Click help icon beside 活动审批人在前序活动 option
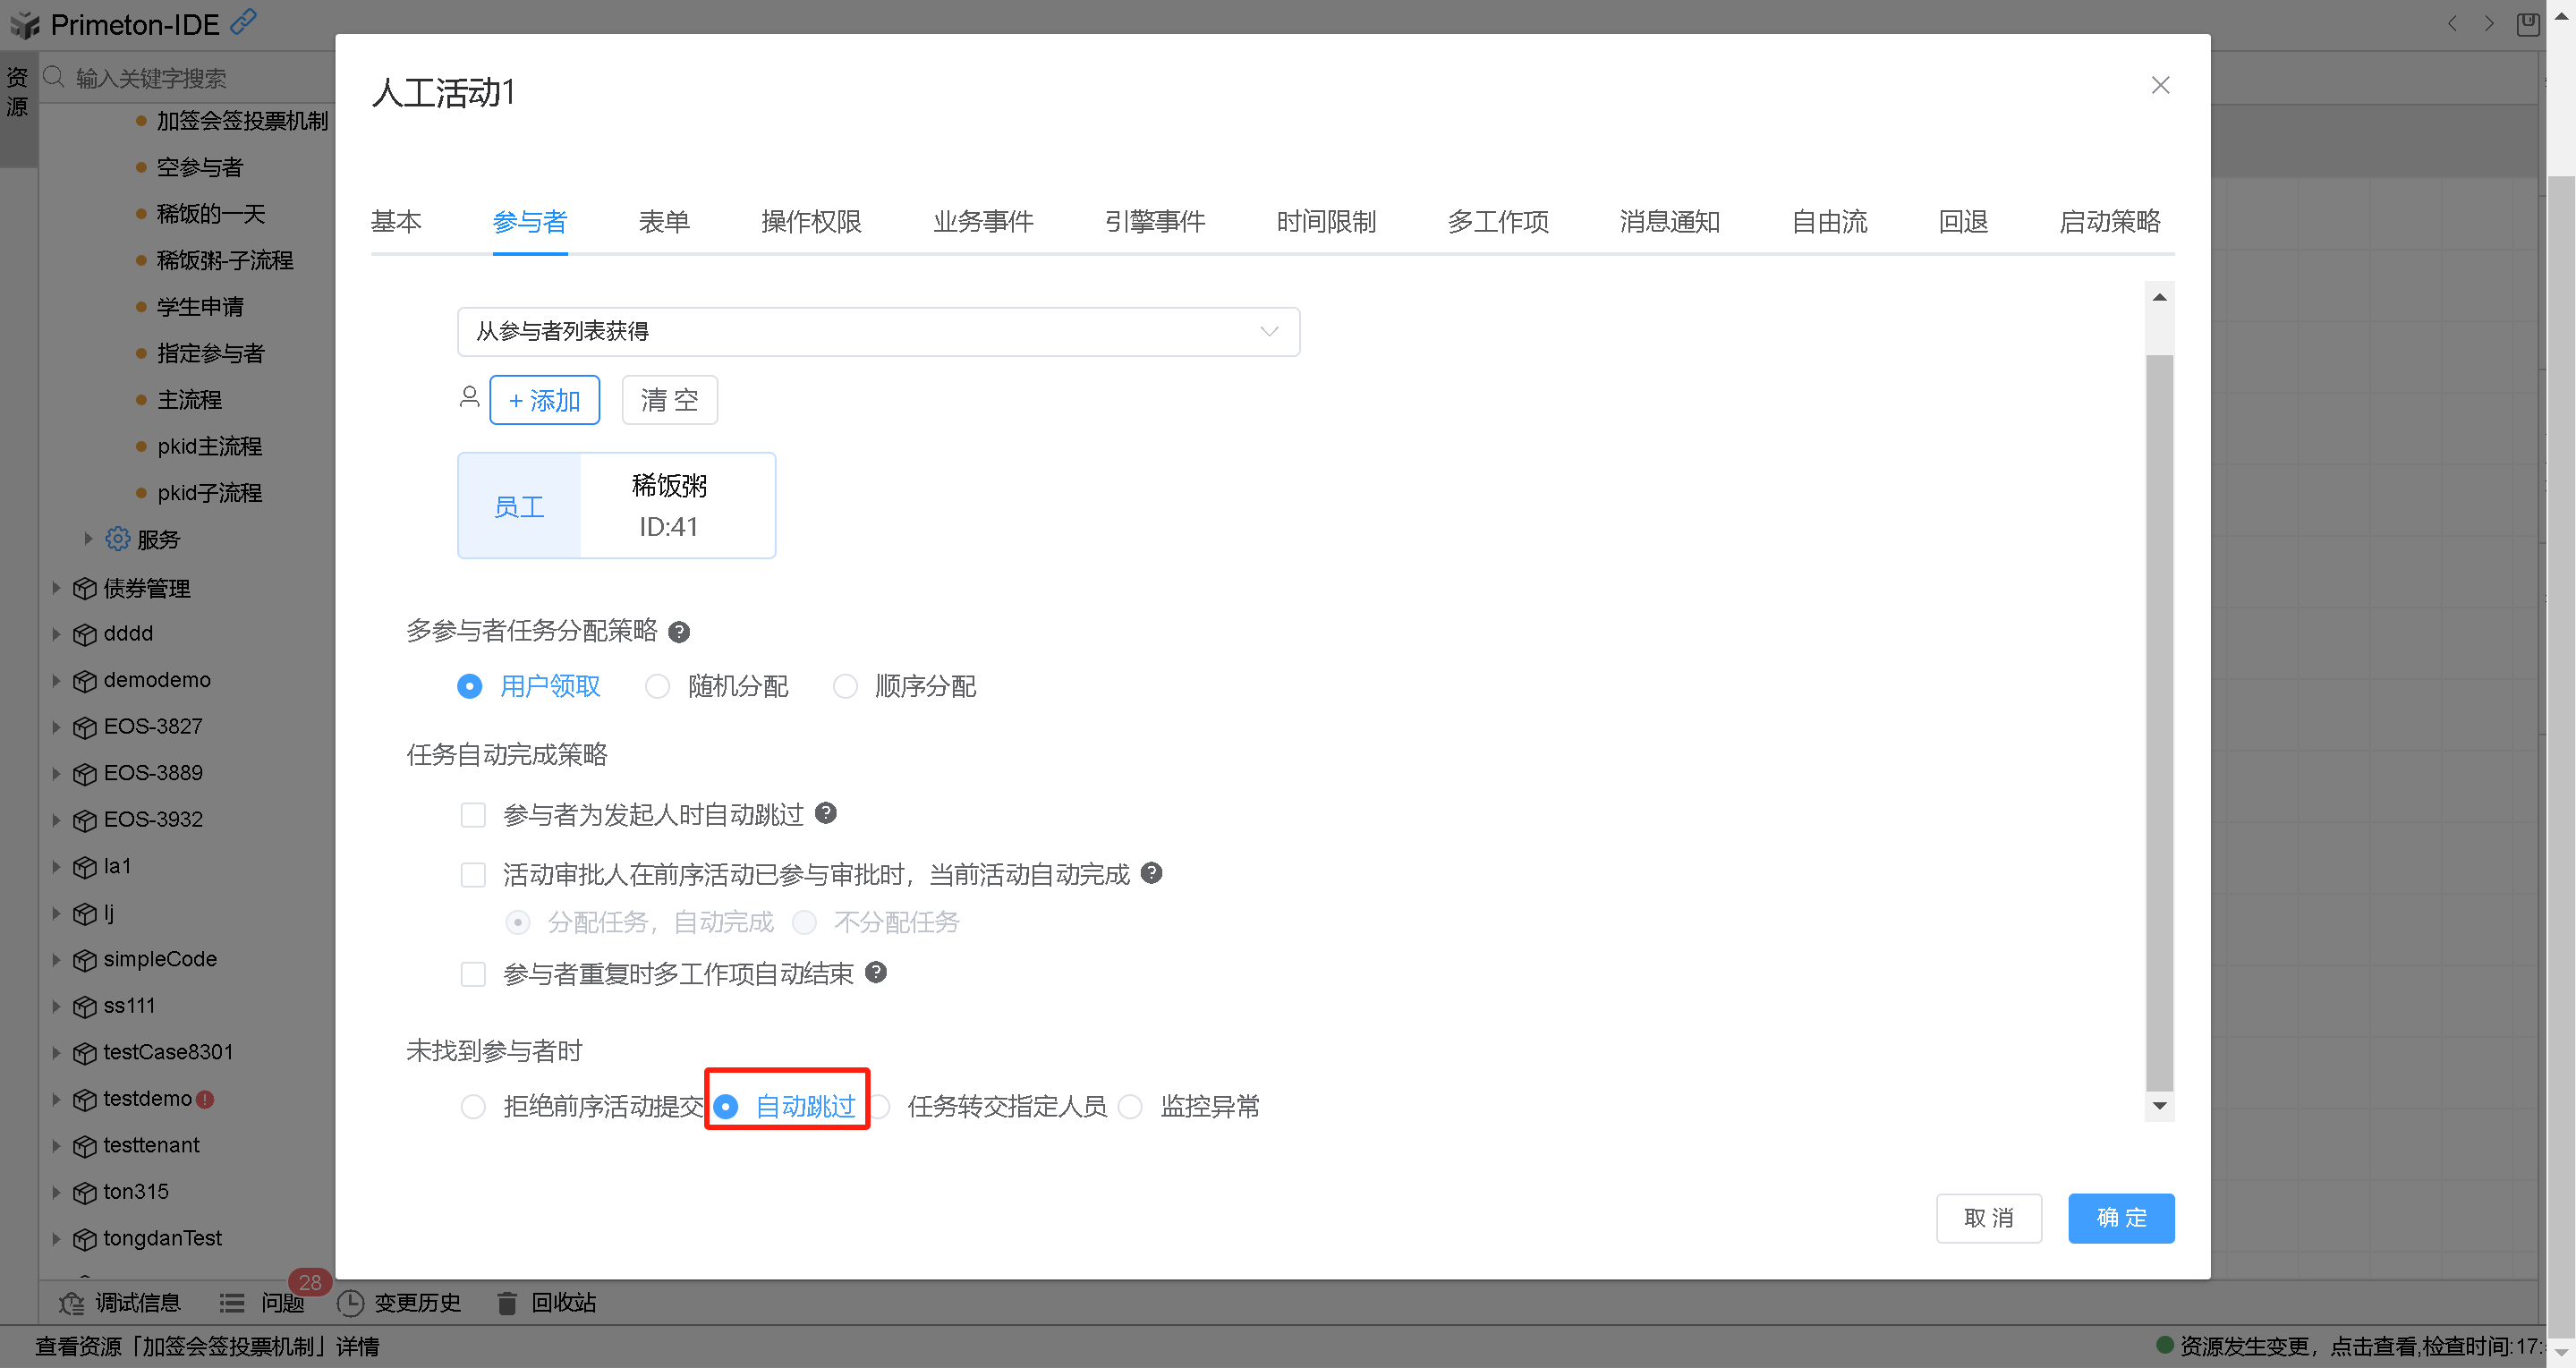 click(1152, 873)
